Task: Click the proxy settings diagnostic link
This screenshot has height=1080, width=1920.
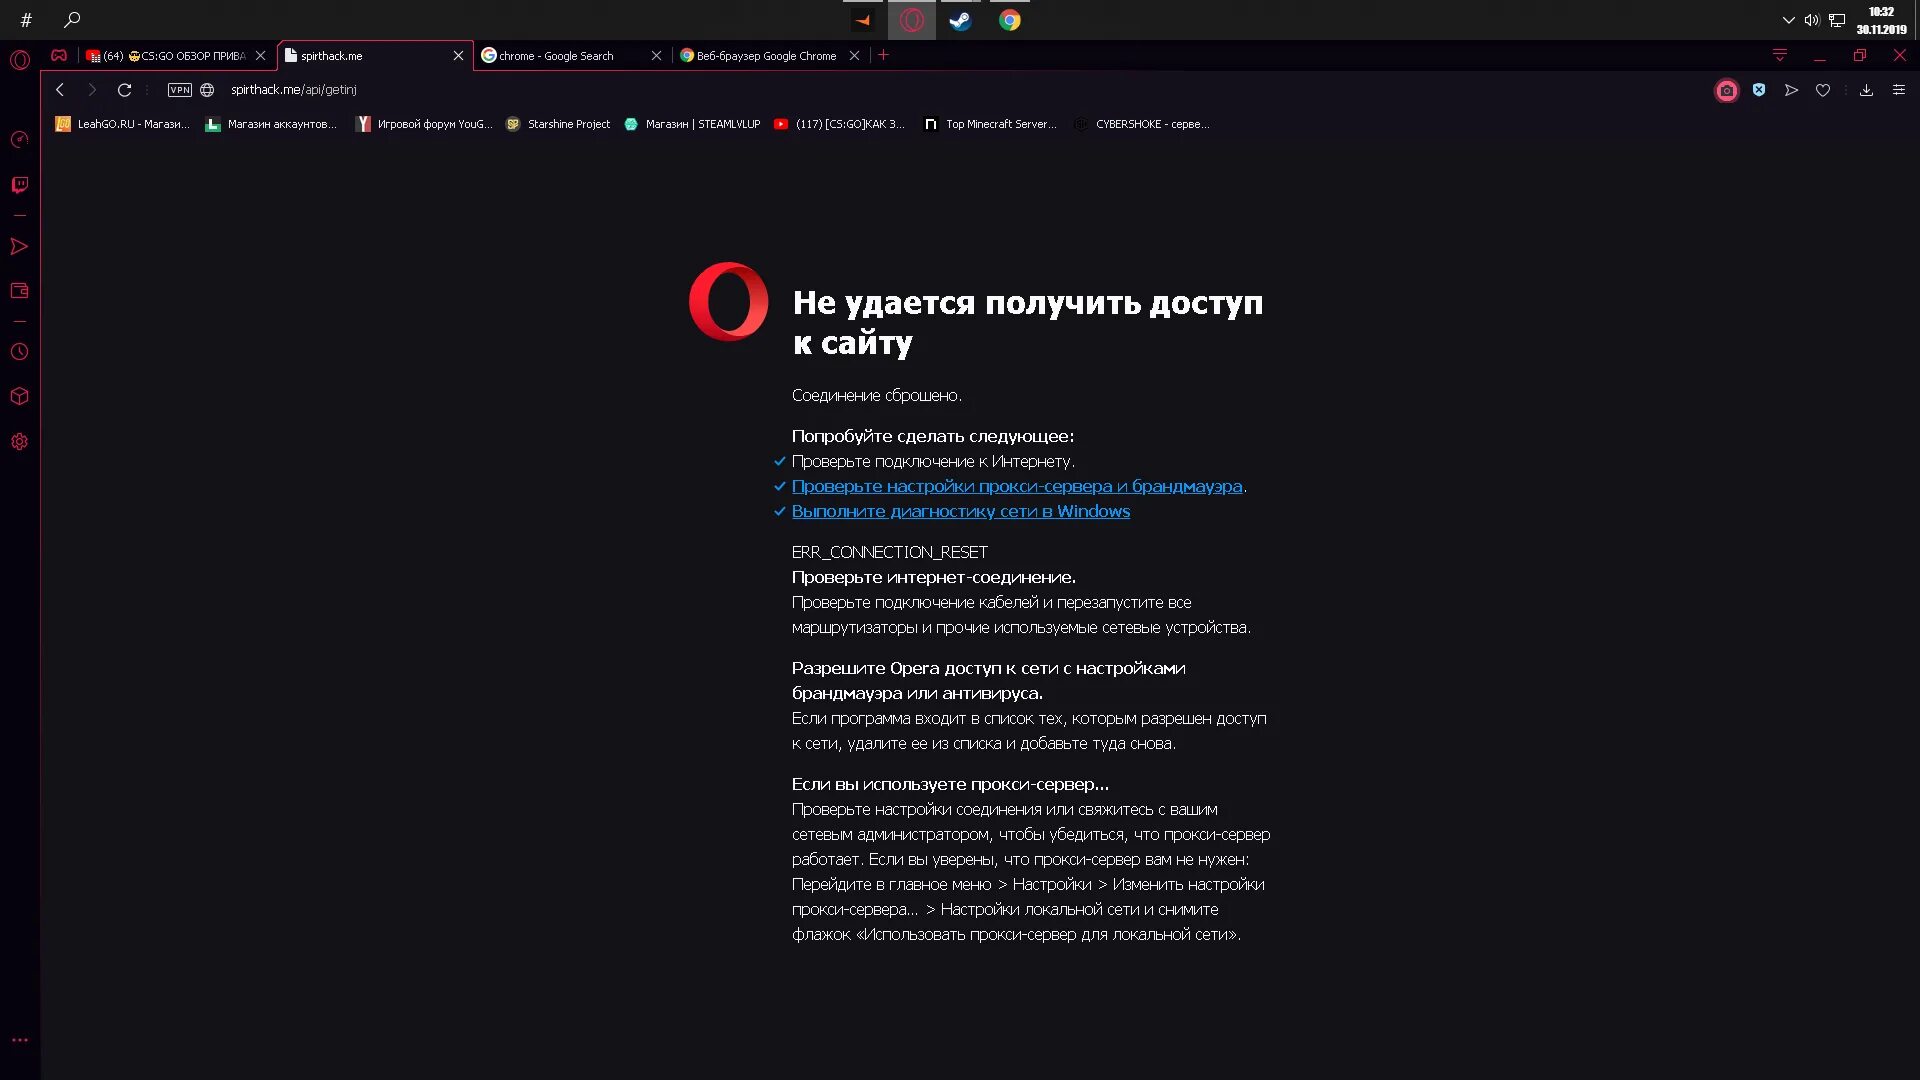Action: [x=1015, y=485]
